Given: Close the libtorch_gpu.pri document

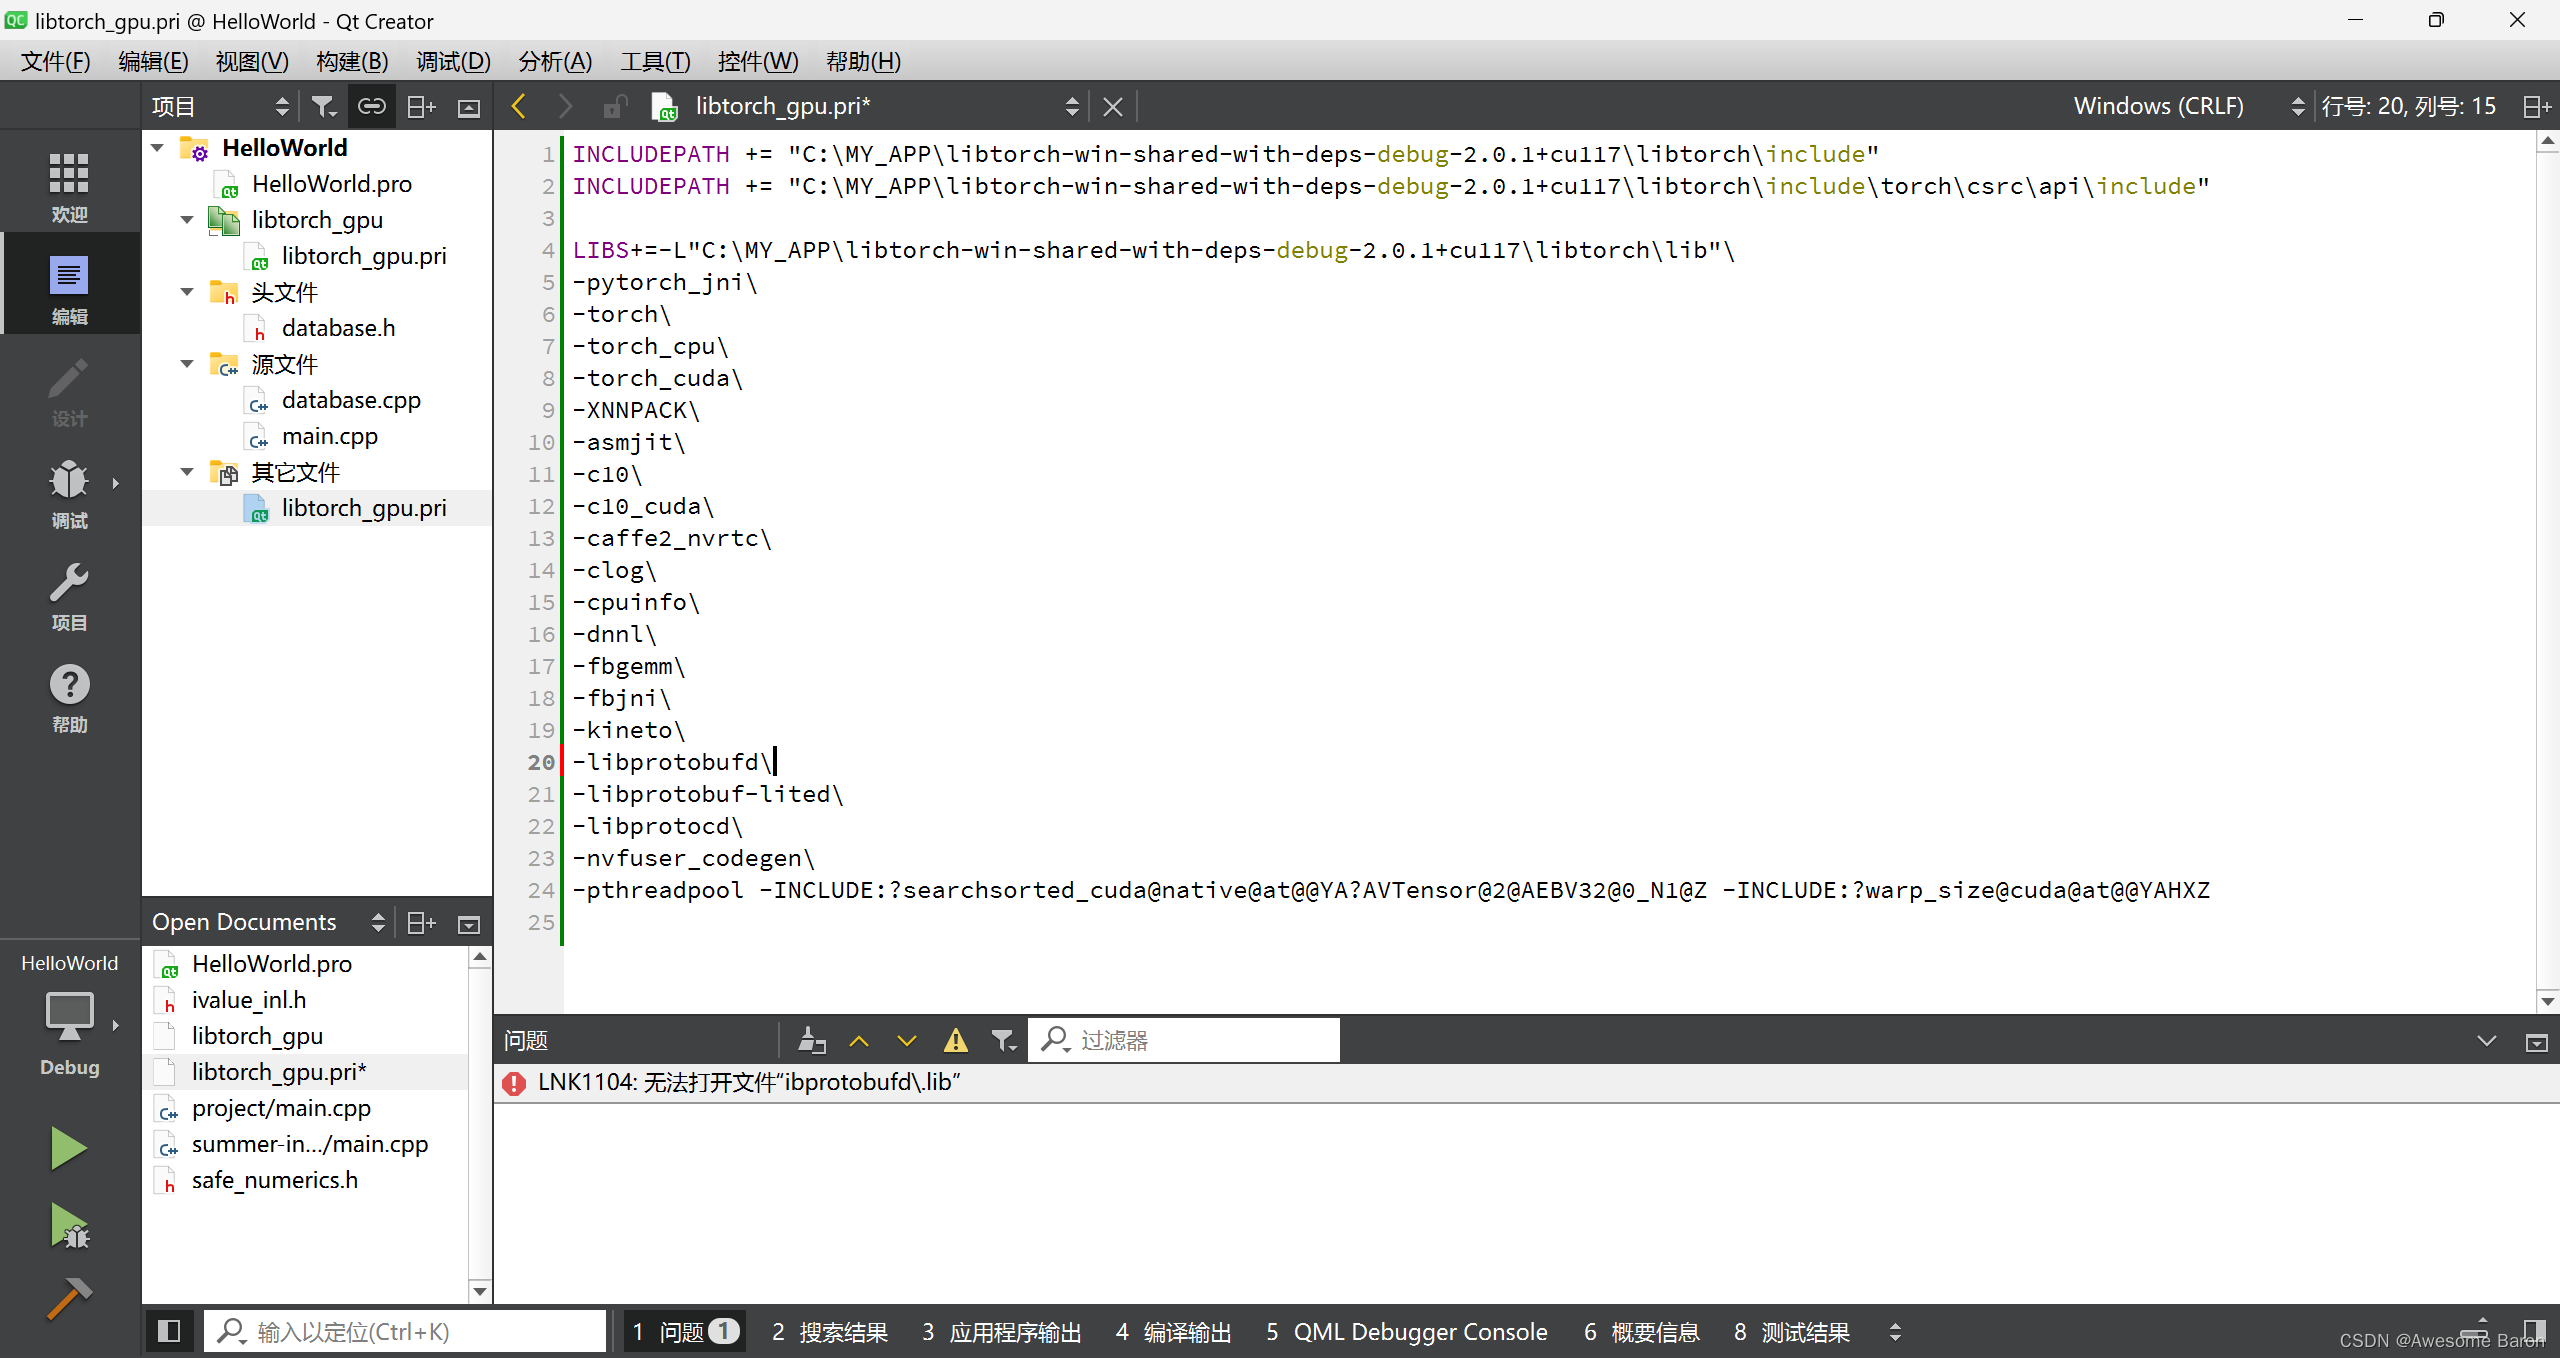Looking at the screenshot, I should tap(1112, 106).
